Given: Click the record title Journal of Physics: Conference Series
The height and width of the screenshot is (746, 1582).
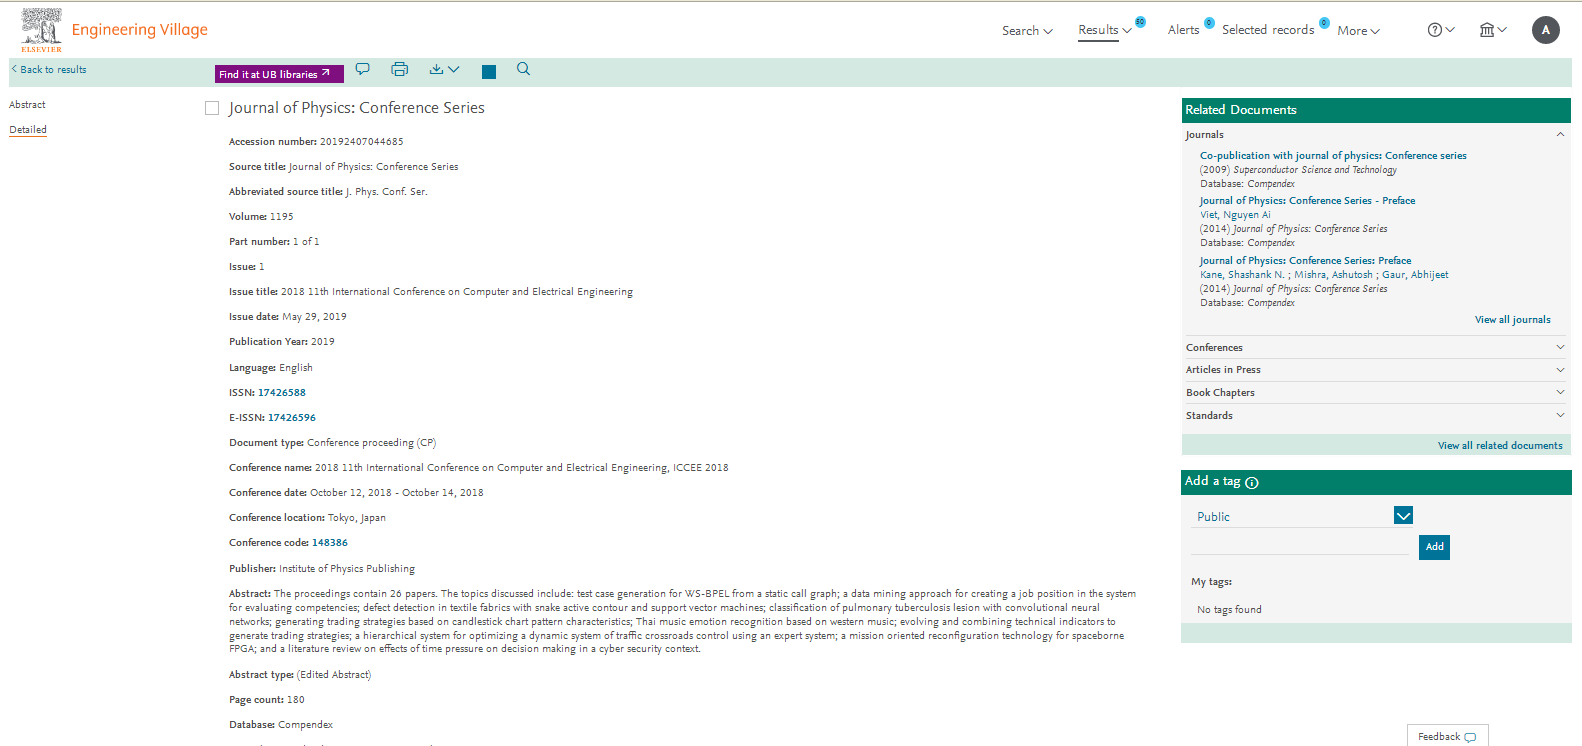Looking at the screenshot, I should tap(357, 108).
